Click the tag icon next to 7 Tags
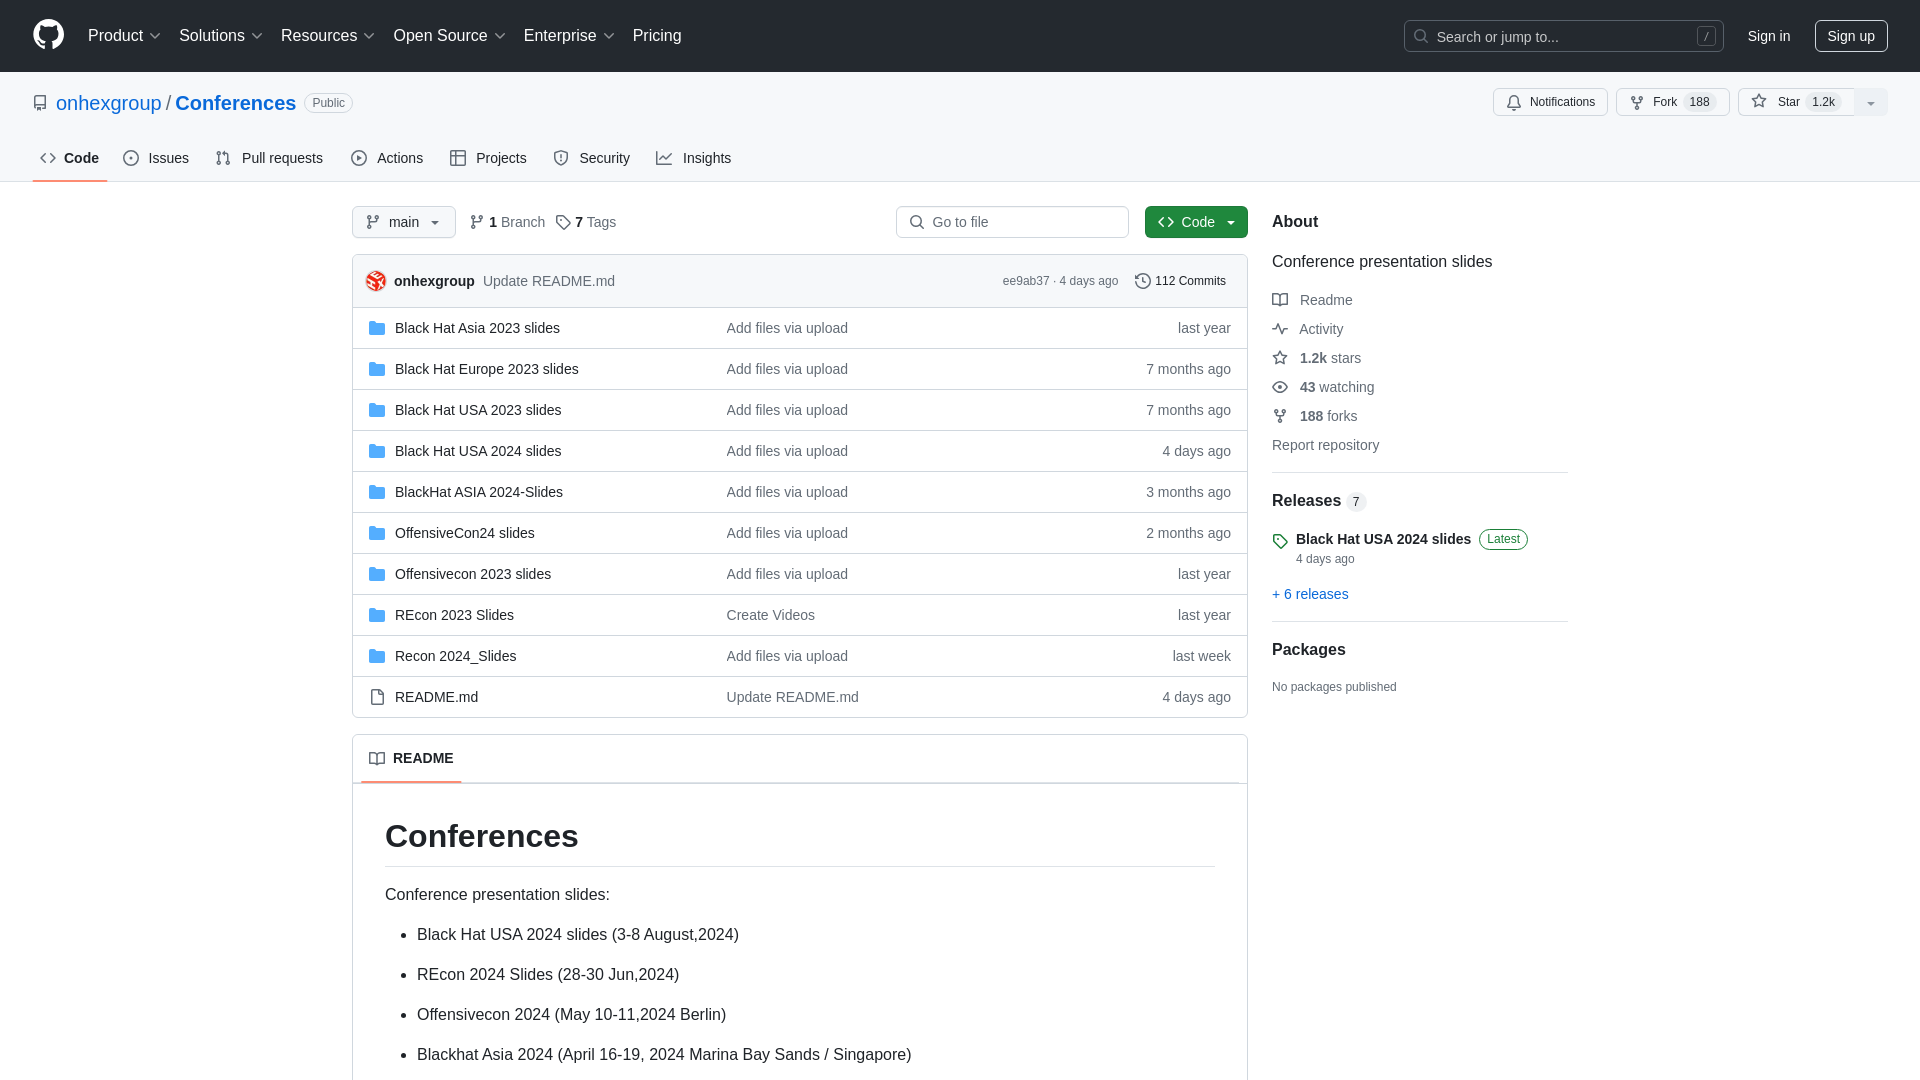The image size is (1920, 1080). [563, 222]
